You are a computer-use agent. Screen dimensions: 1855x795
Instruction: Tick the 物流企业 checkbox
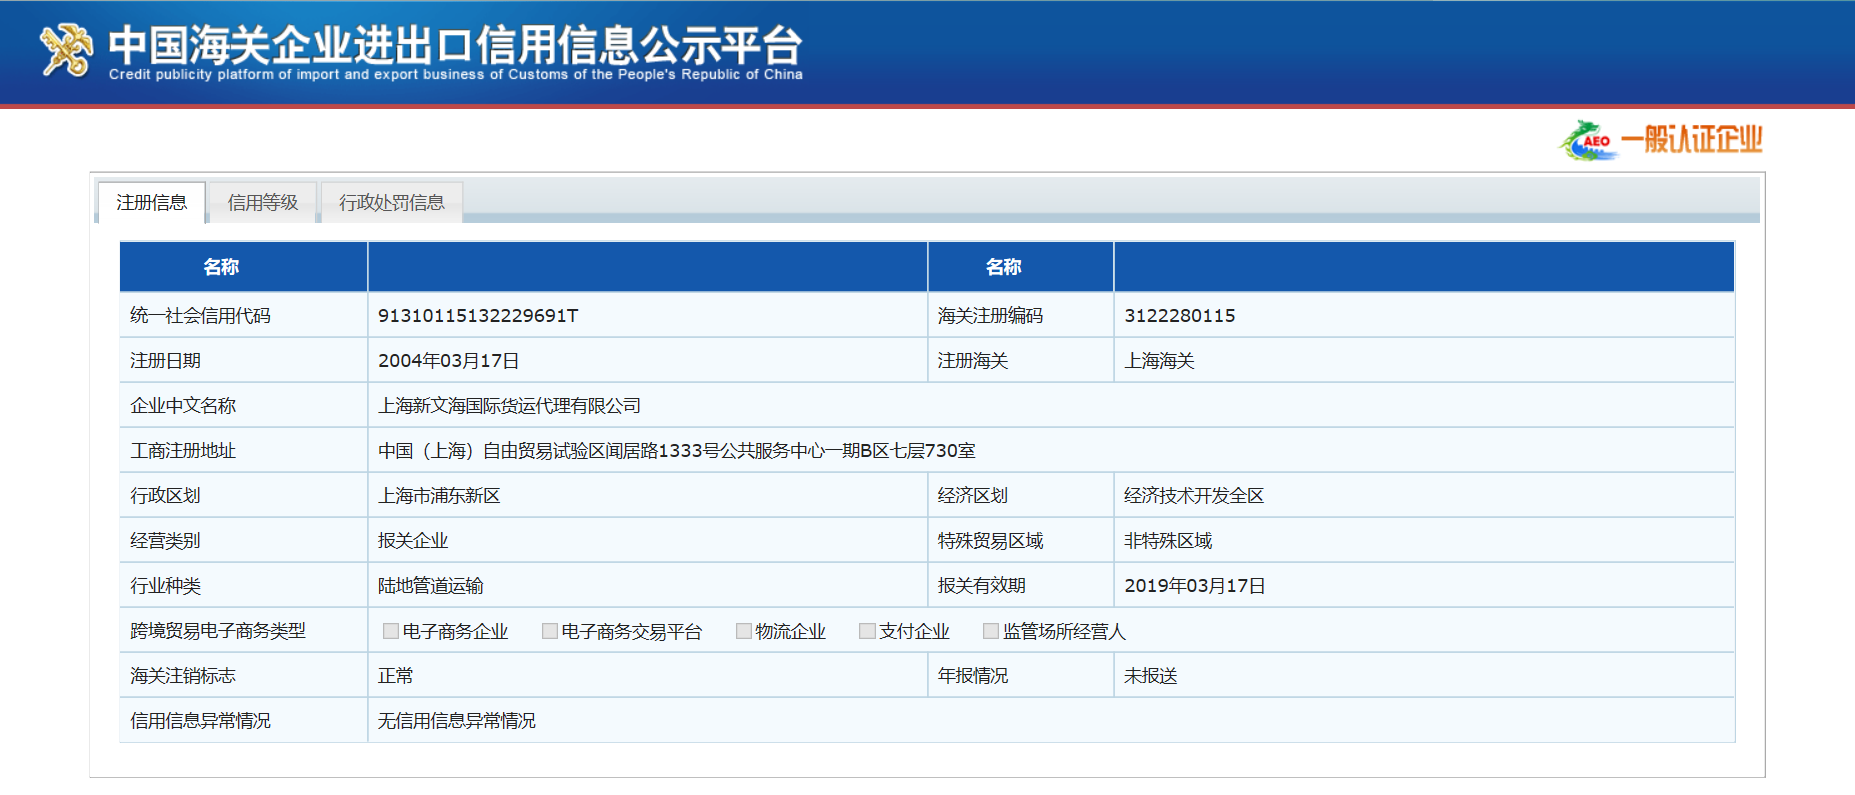click(744, 631)
